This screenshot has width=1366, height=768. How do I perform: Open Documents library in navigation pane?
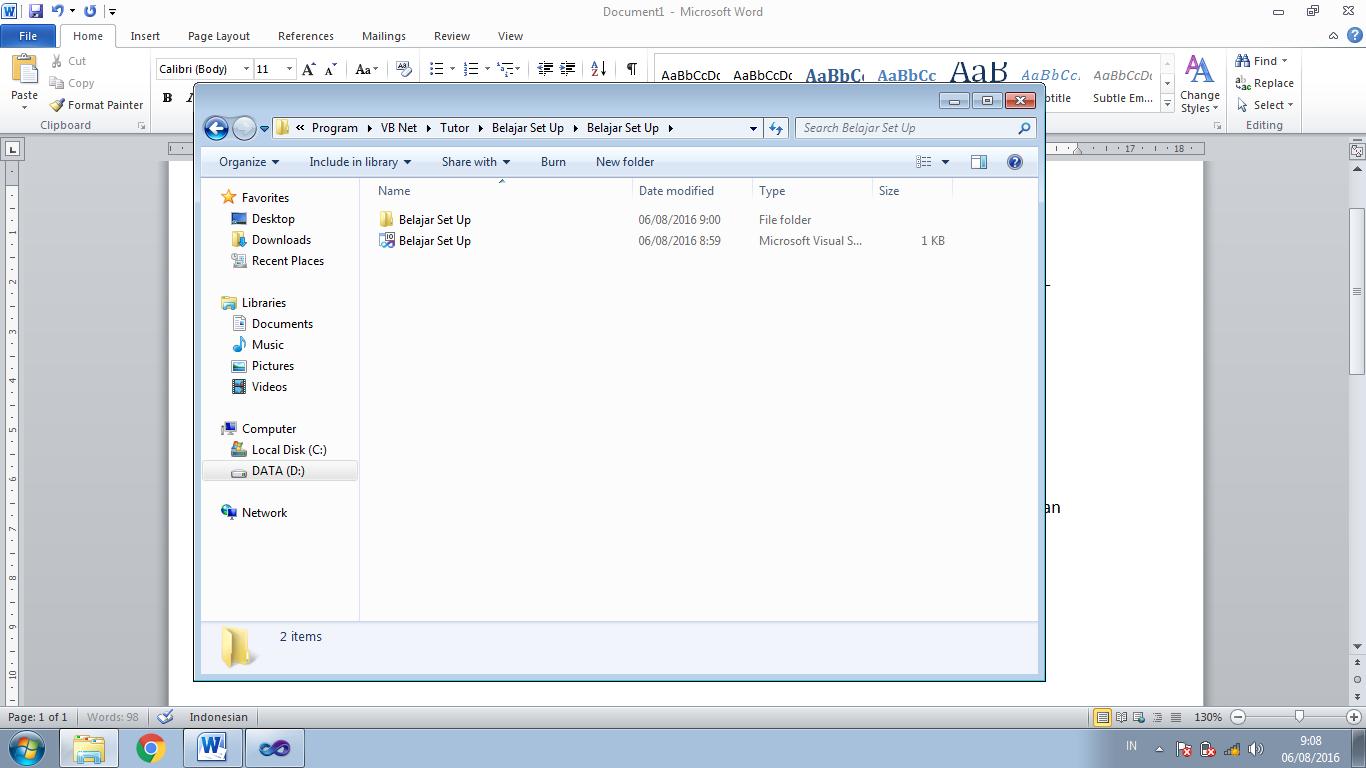(282, 324)
